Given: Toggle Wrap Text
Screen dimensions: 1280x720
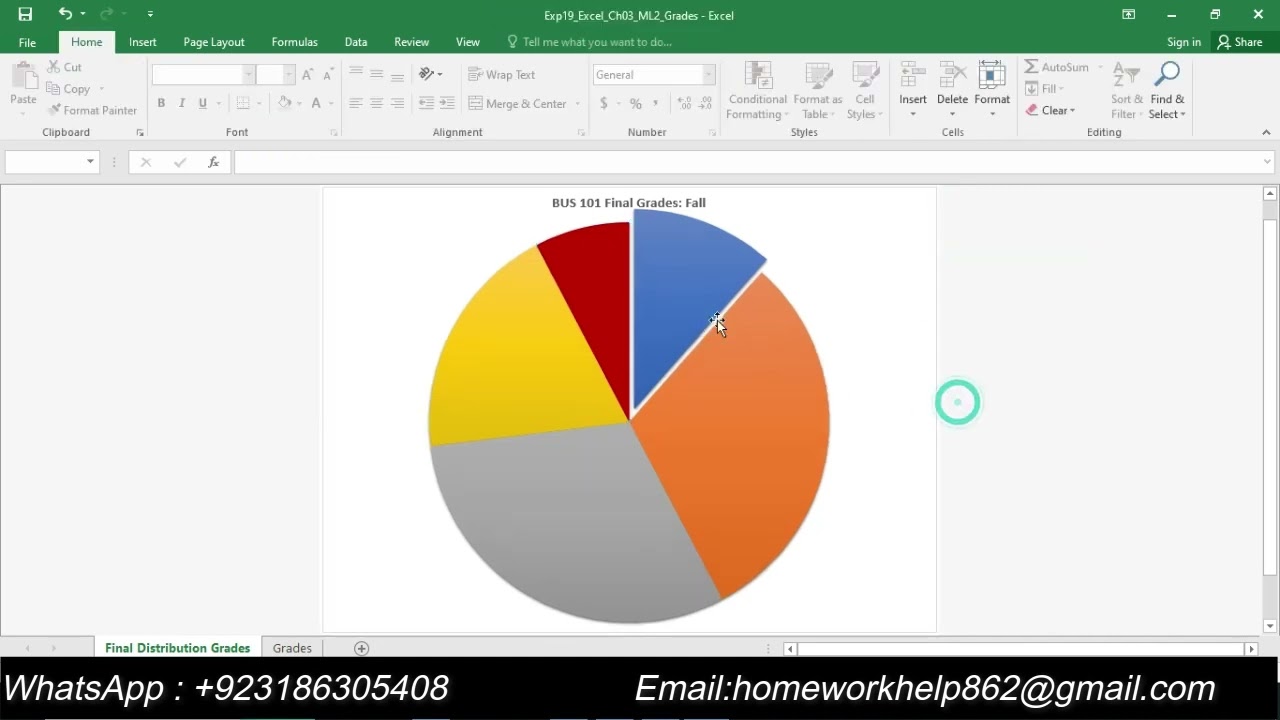Looking at the screenshot, I should pyautogui.click(x=502, y=75).
